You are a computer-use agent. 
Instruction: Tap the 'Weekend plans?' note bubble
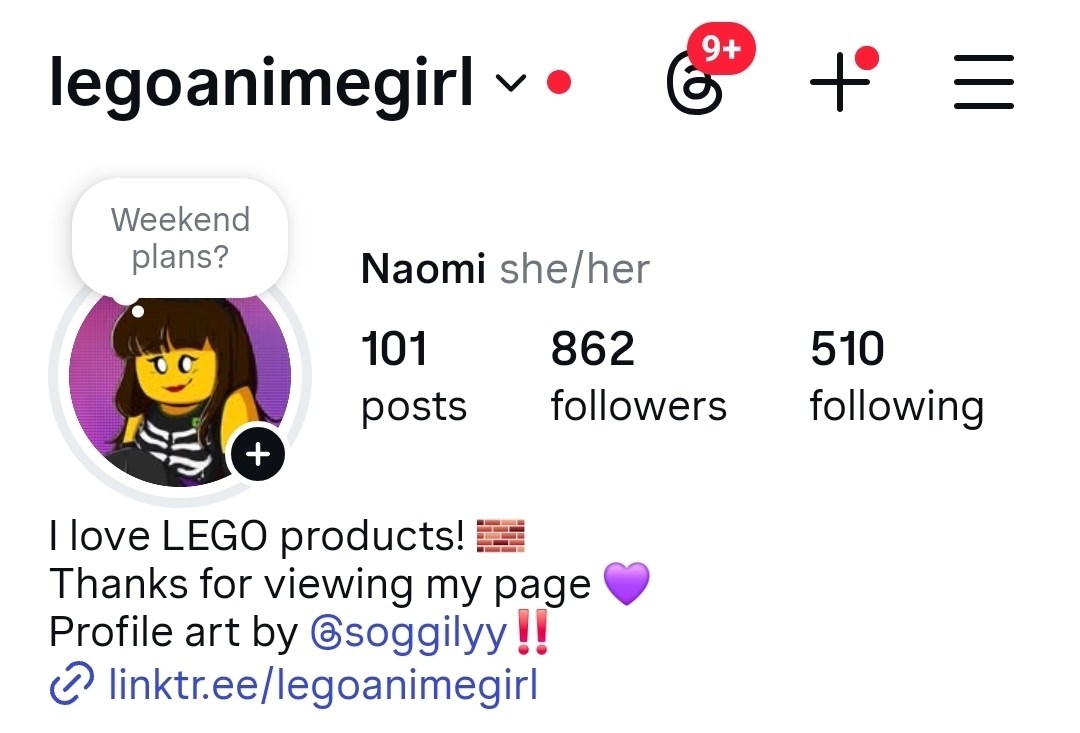tap(180, 238)
